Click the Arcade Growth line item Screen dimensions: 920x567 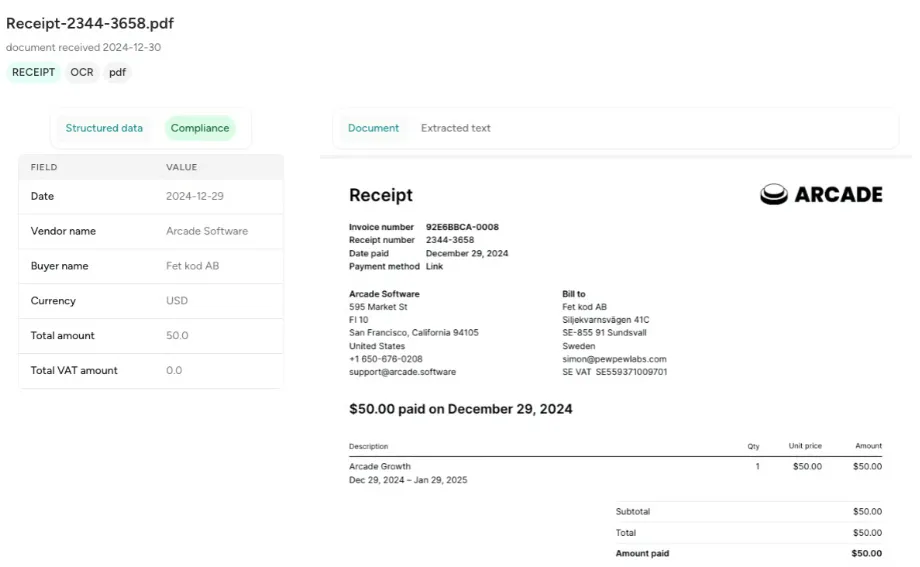point(380,466)
